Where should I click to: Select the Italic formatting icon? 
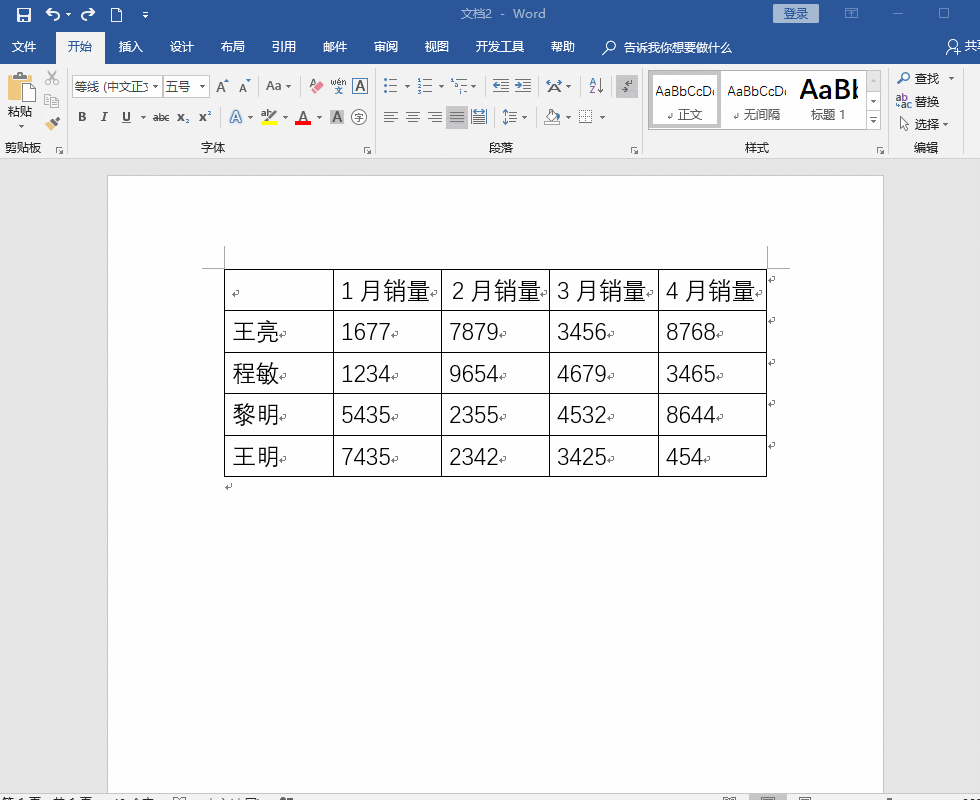coord(104,118)
